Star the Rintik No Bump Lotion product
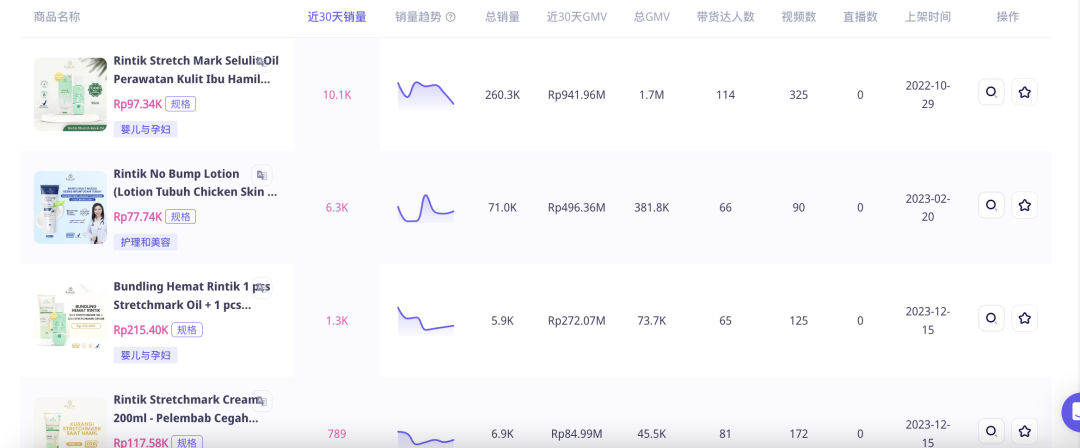 click(x=1024, y=206)
